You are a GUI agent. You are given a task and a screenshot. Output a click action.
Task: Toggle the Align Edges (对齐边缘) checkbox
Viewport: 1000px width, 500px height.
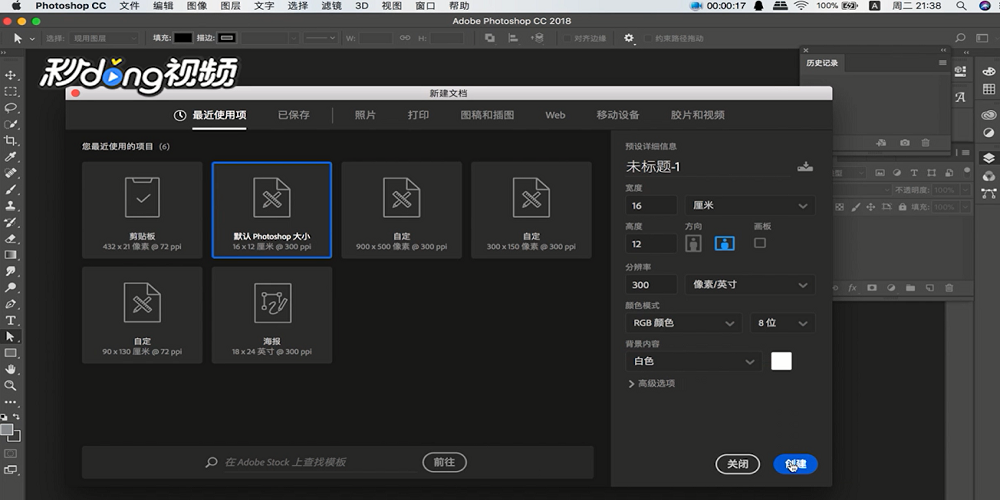566,38
